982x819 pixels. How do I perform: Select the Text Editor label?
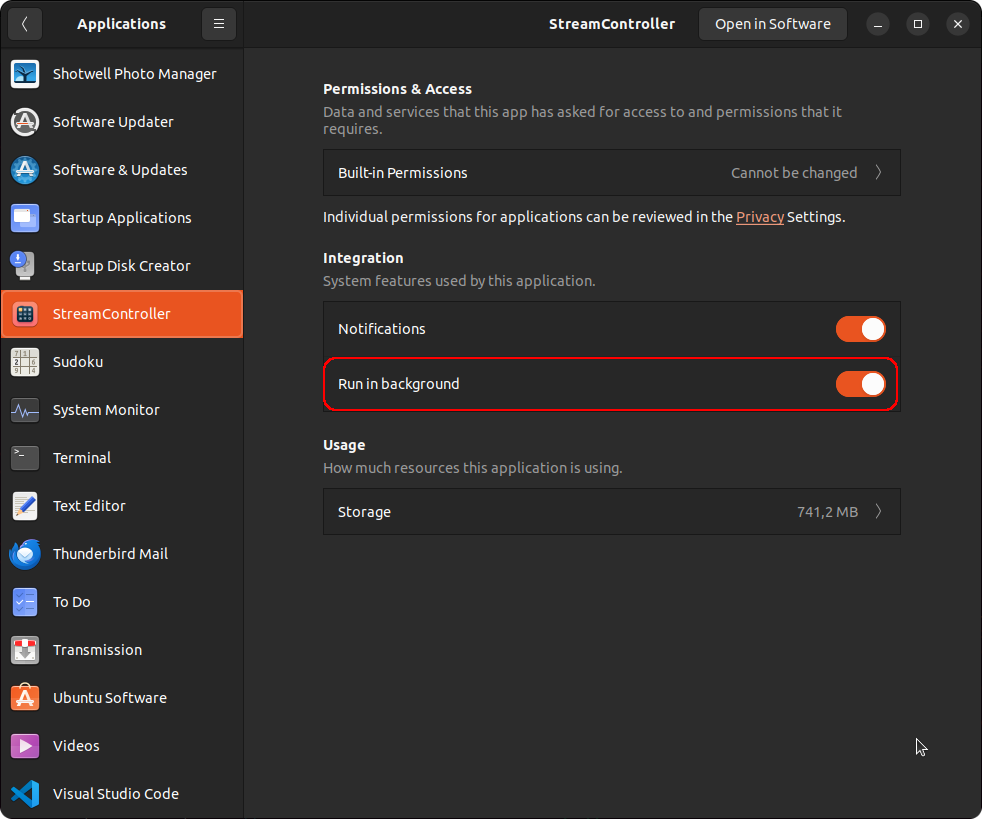pos(89,506)
